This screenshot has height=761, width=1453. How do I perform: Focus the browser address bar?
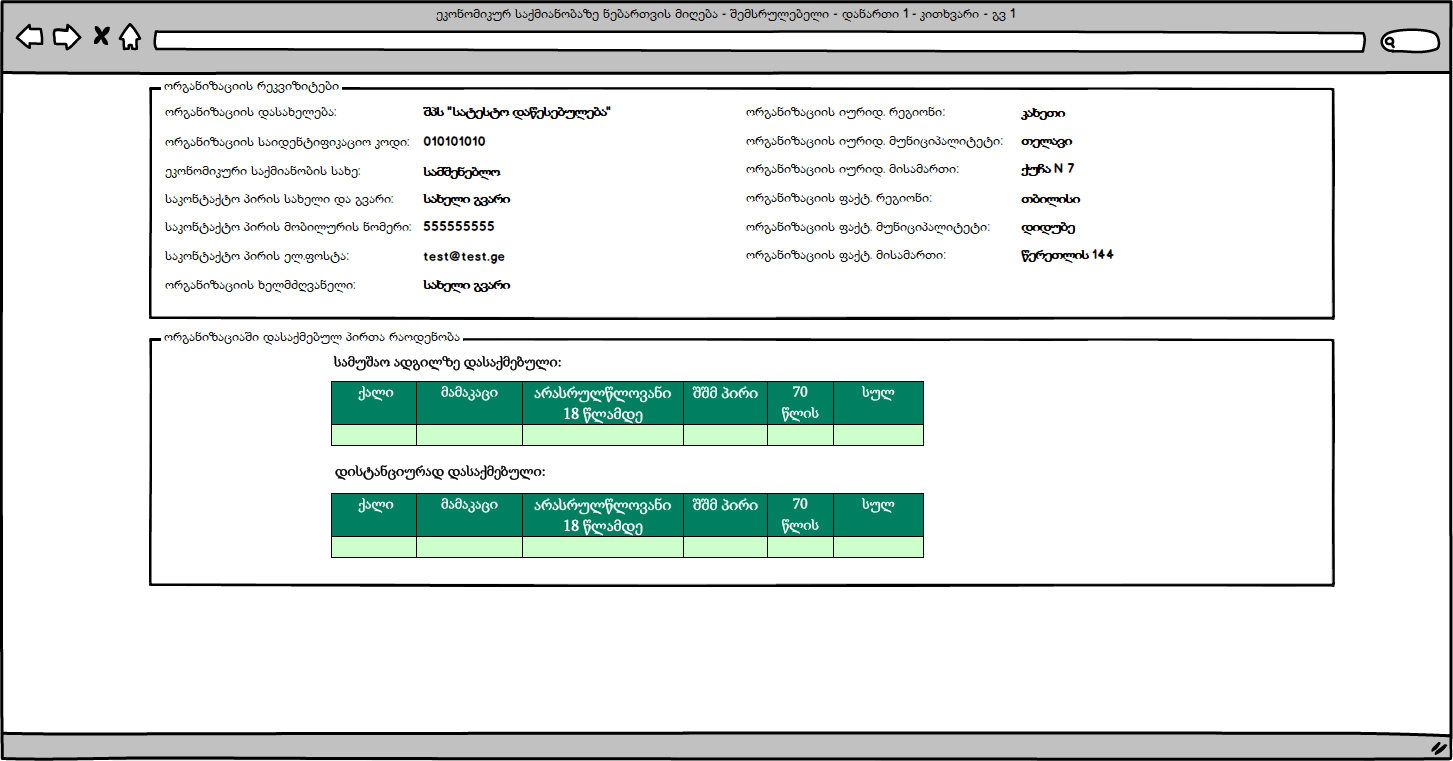coord(759,42)
